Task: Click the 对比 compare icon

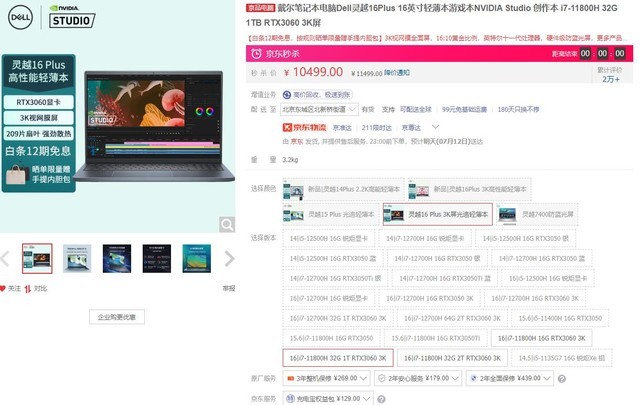Action: click(x=27, y=289)
